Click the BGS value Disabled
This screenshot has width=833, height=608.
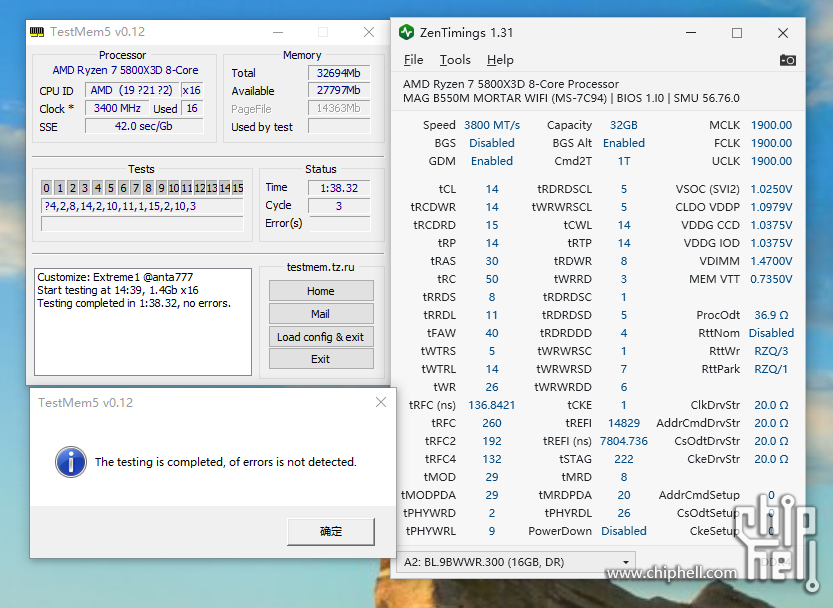(x=492, y=143)
